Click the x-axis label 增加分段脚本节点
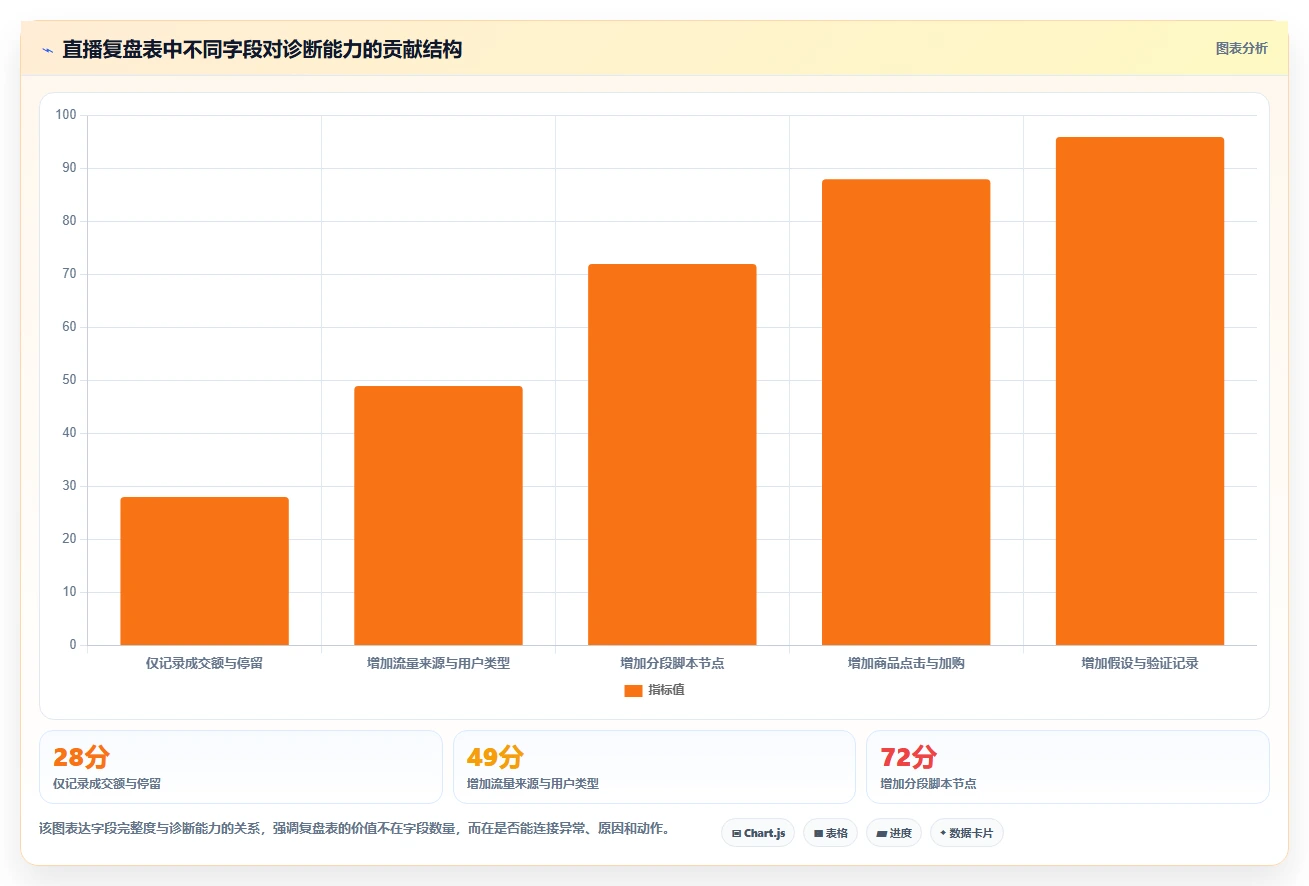1309x886 pixels. tap(672, 663)
